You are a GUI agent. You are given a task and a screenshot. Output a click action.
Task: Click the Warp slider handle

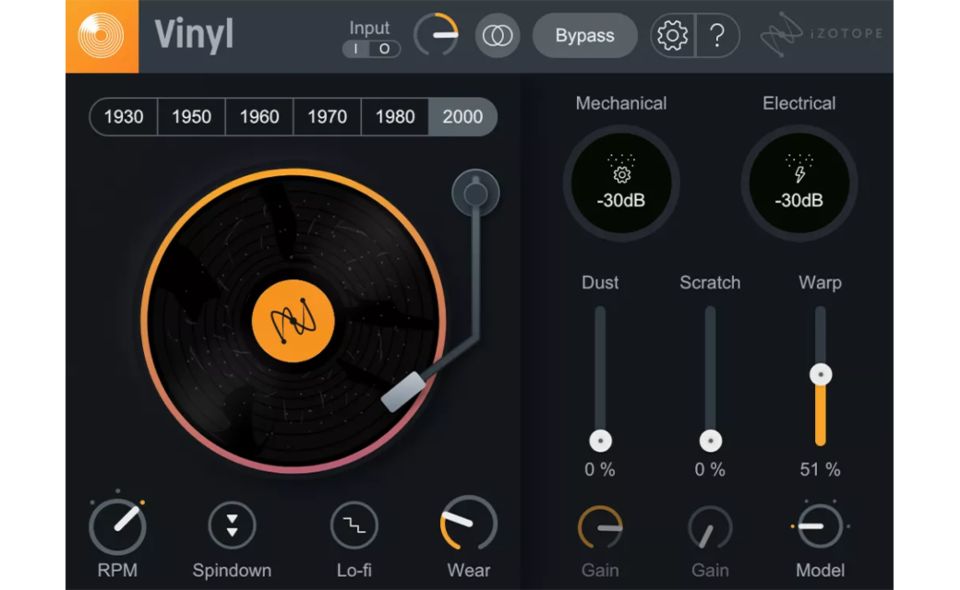coord(820,375)
